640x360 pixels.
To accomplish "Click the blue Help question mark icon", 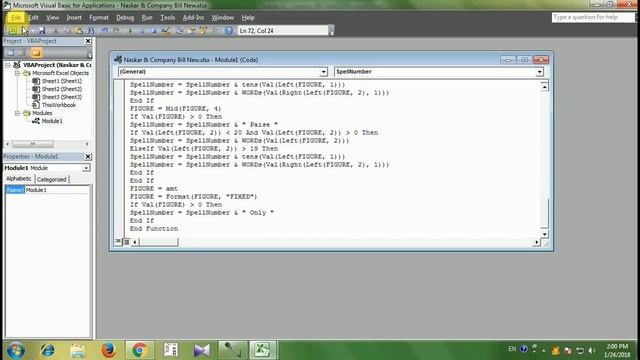I will click(x=229, y=31).
